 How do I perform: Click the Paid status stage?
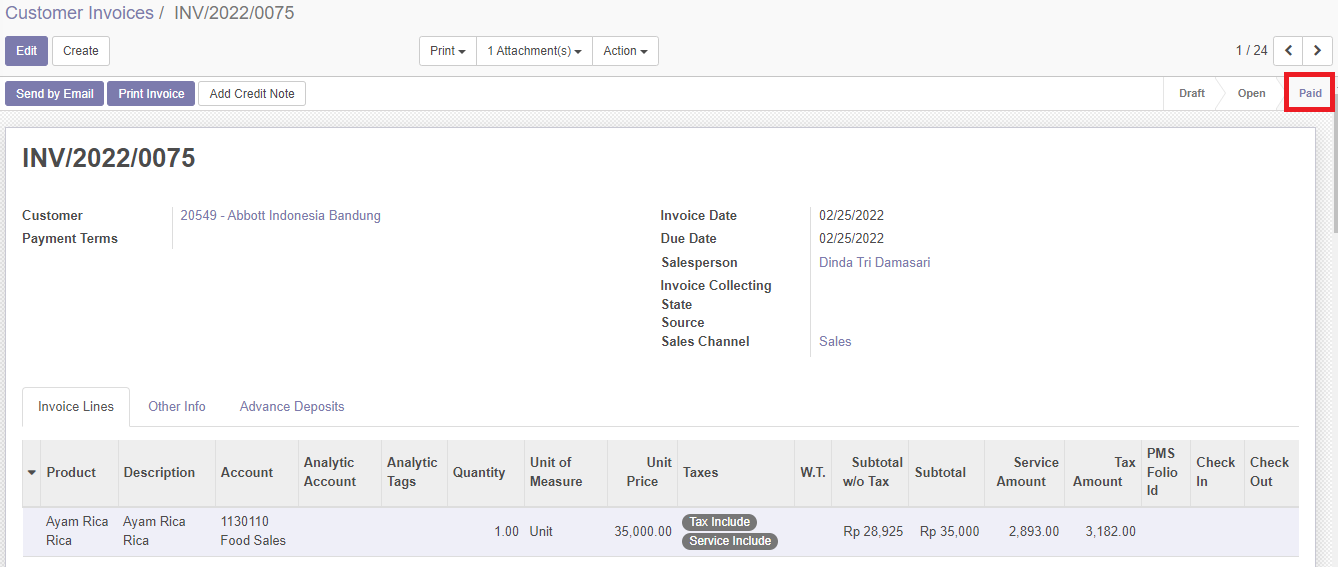click(x=1310, y=93)
